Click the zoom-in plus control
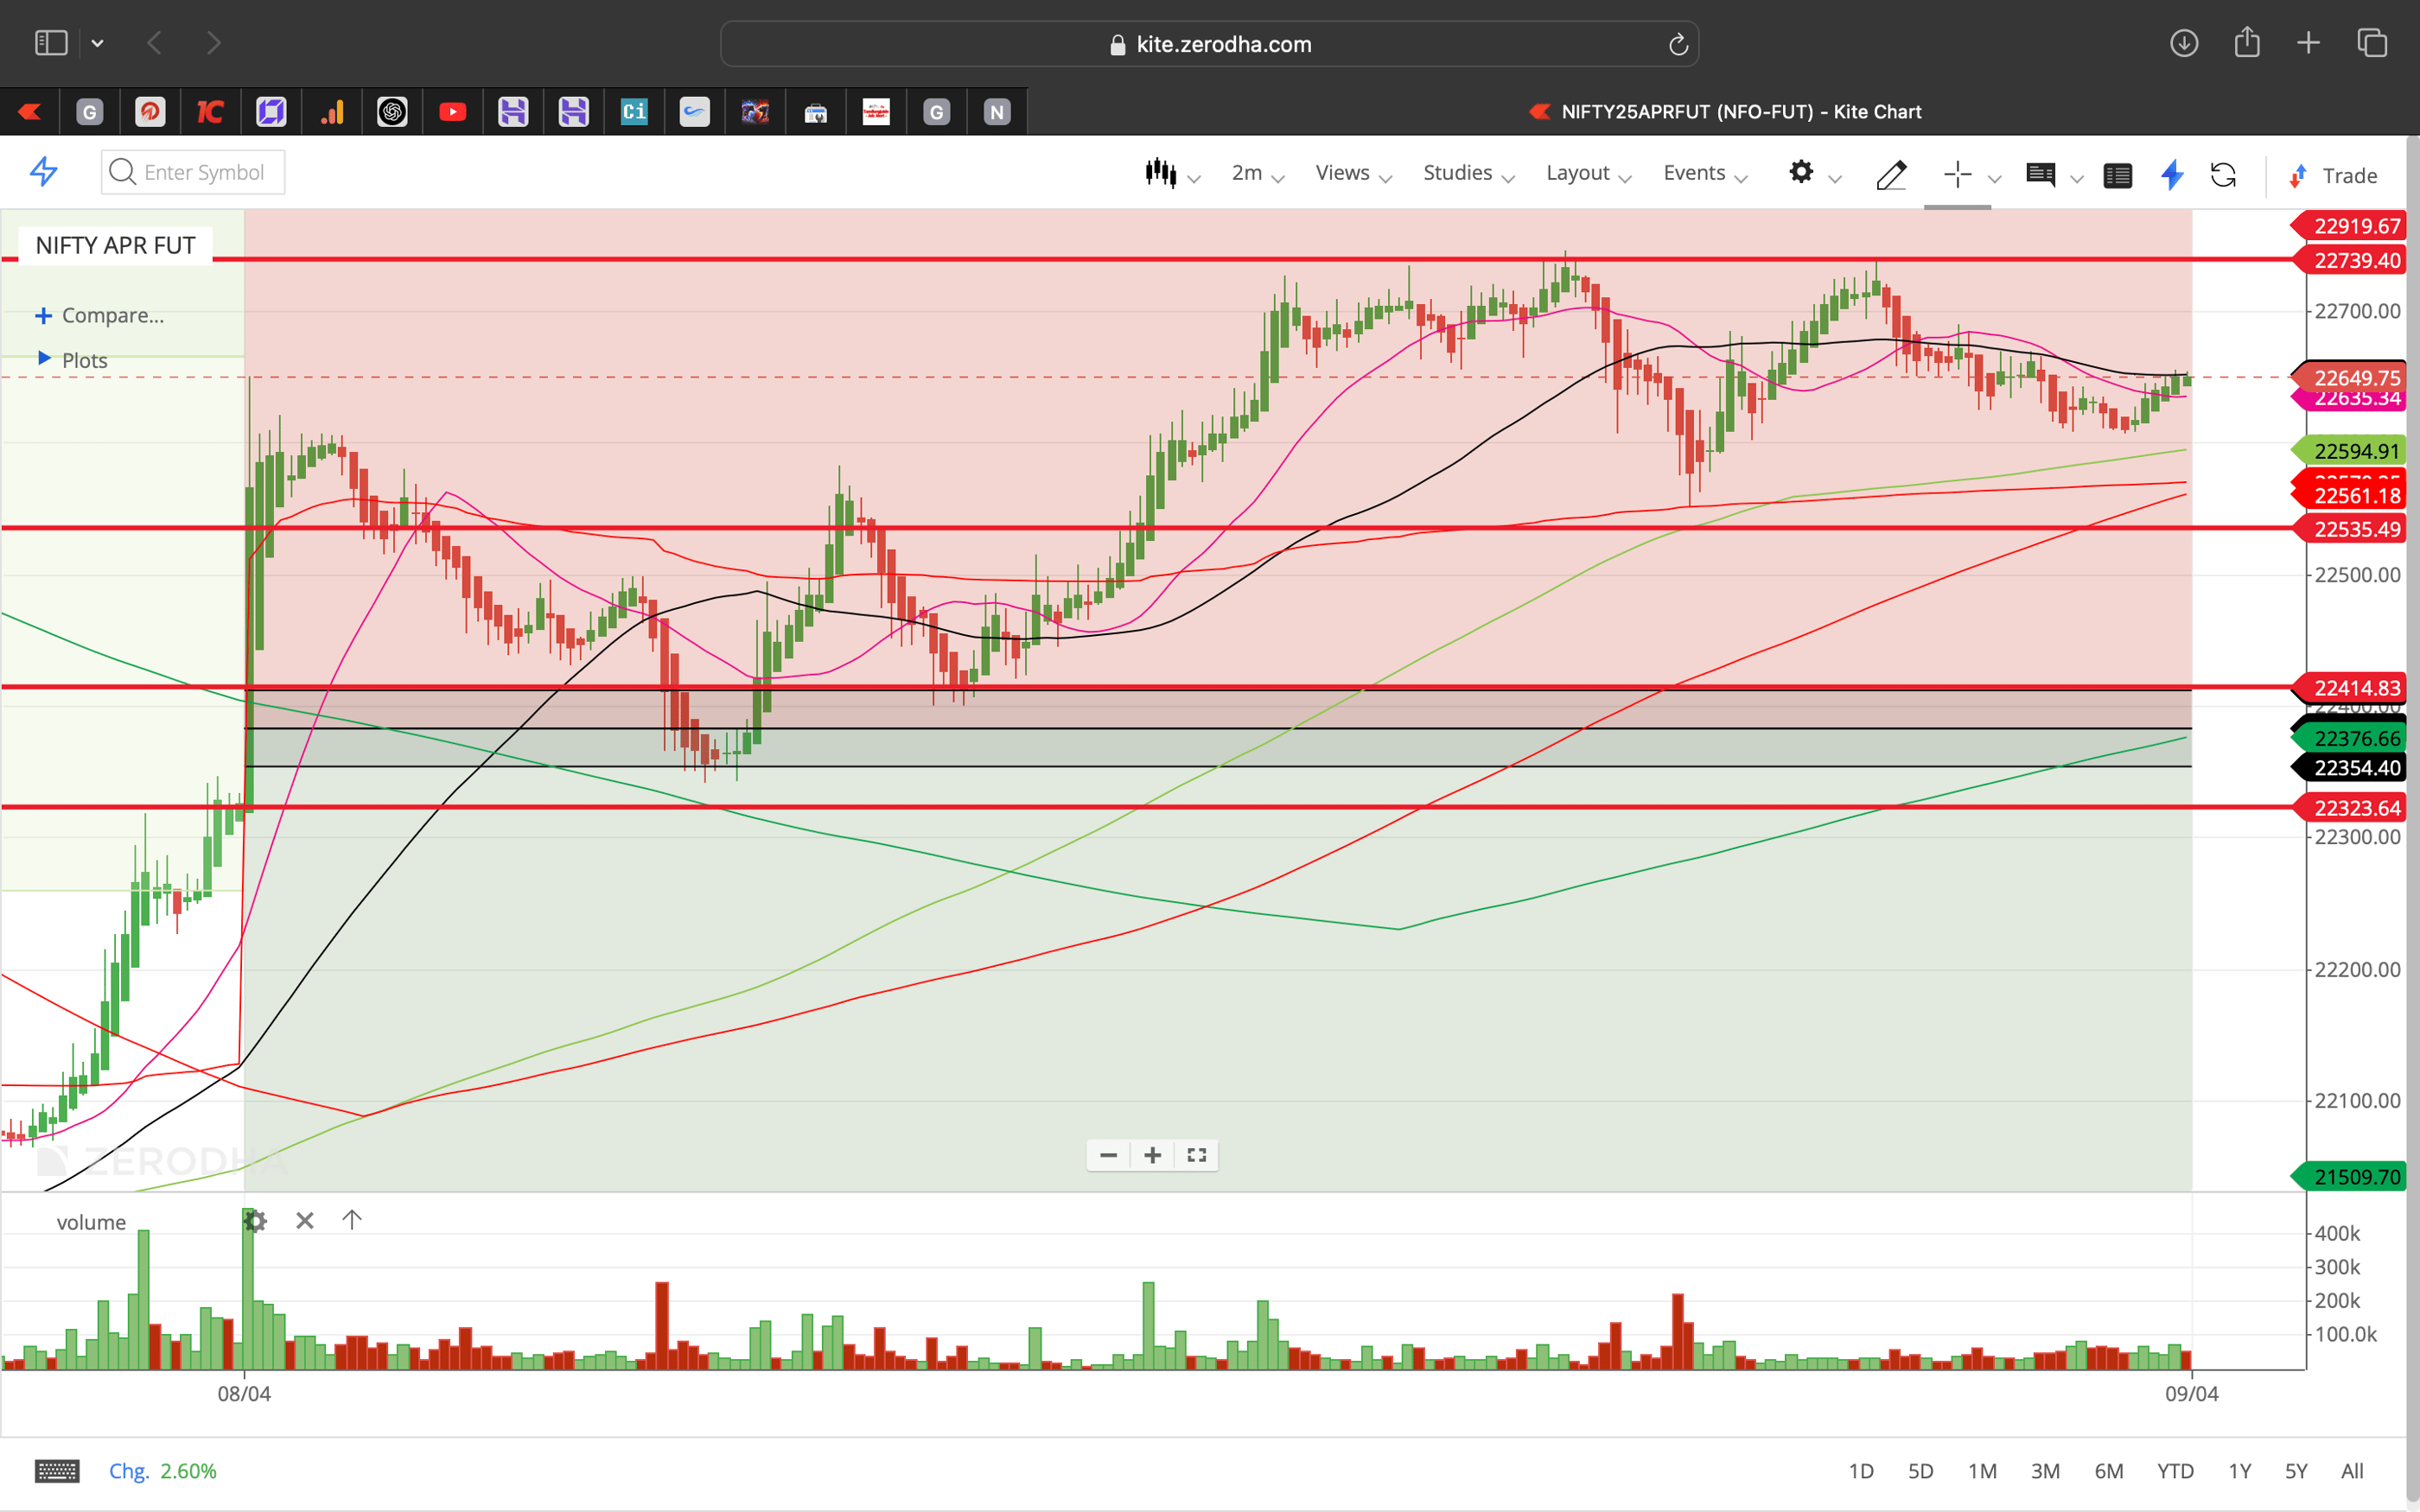 [1152, 1155]
